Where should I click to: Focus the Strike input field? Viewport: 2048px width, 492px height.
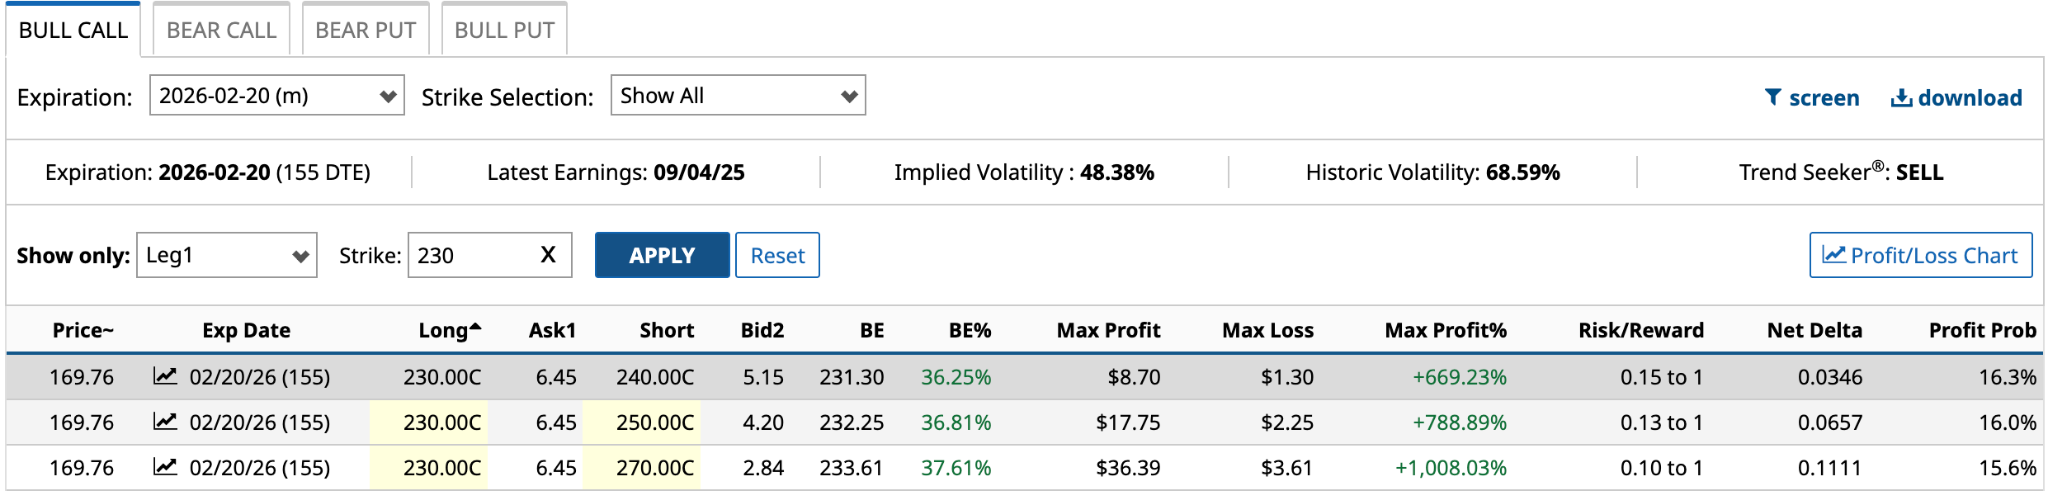pos(472,255)
